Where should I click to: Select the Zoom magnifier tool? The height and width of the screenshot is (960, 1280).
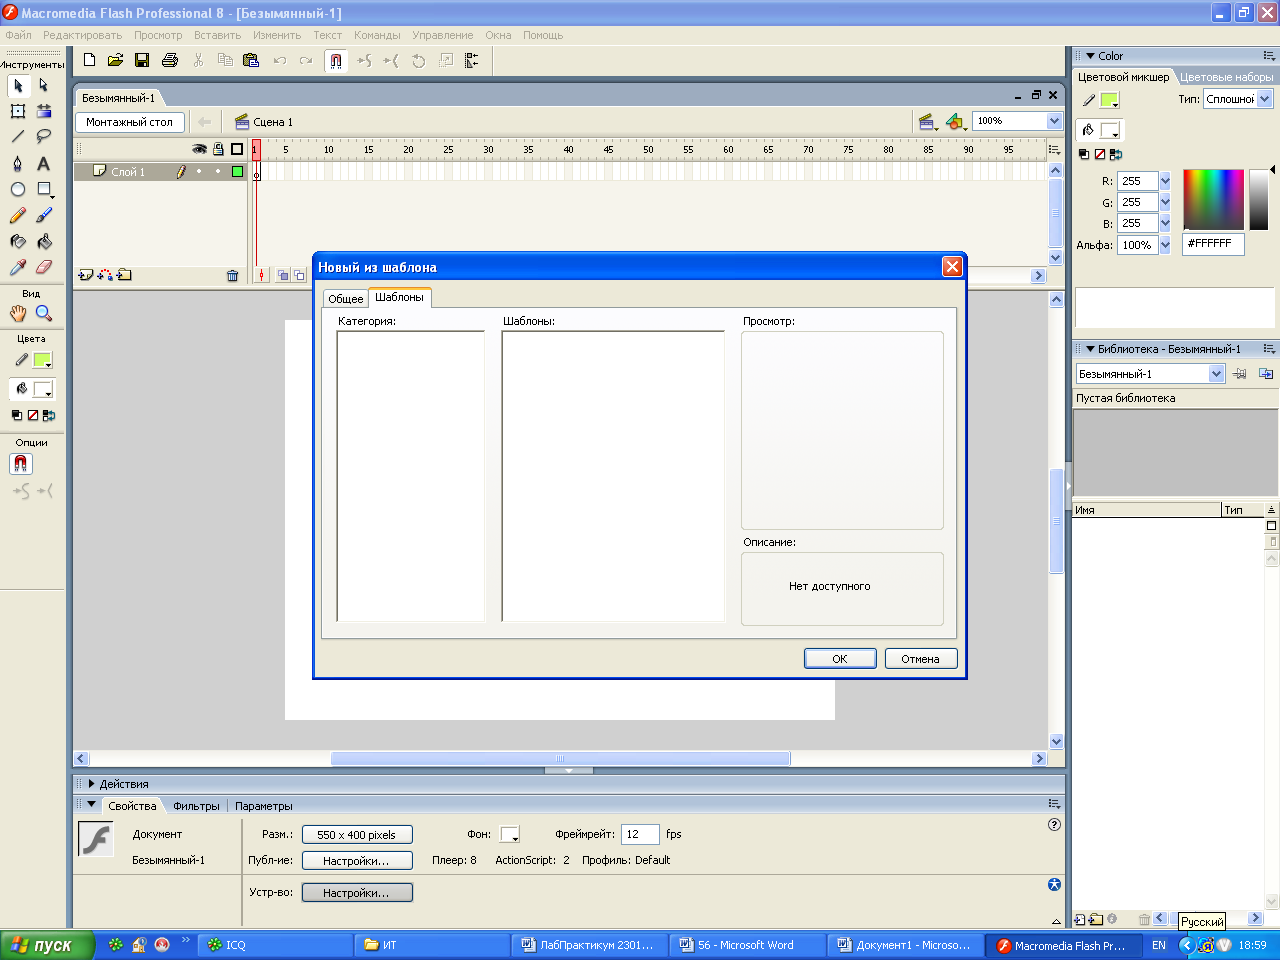[44, 313]
